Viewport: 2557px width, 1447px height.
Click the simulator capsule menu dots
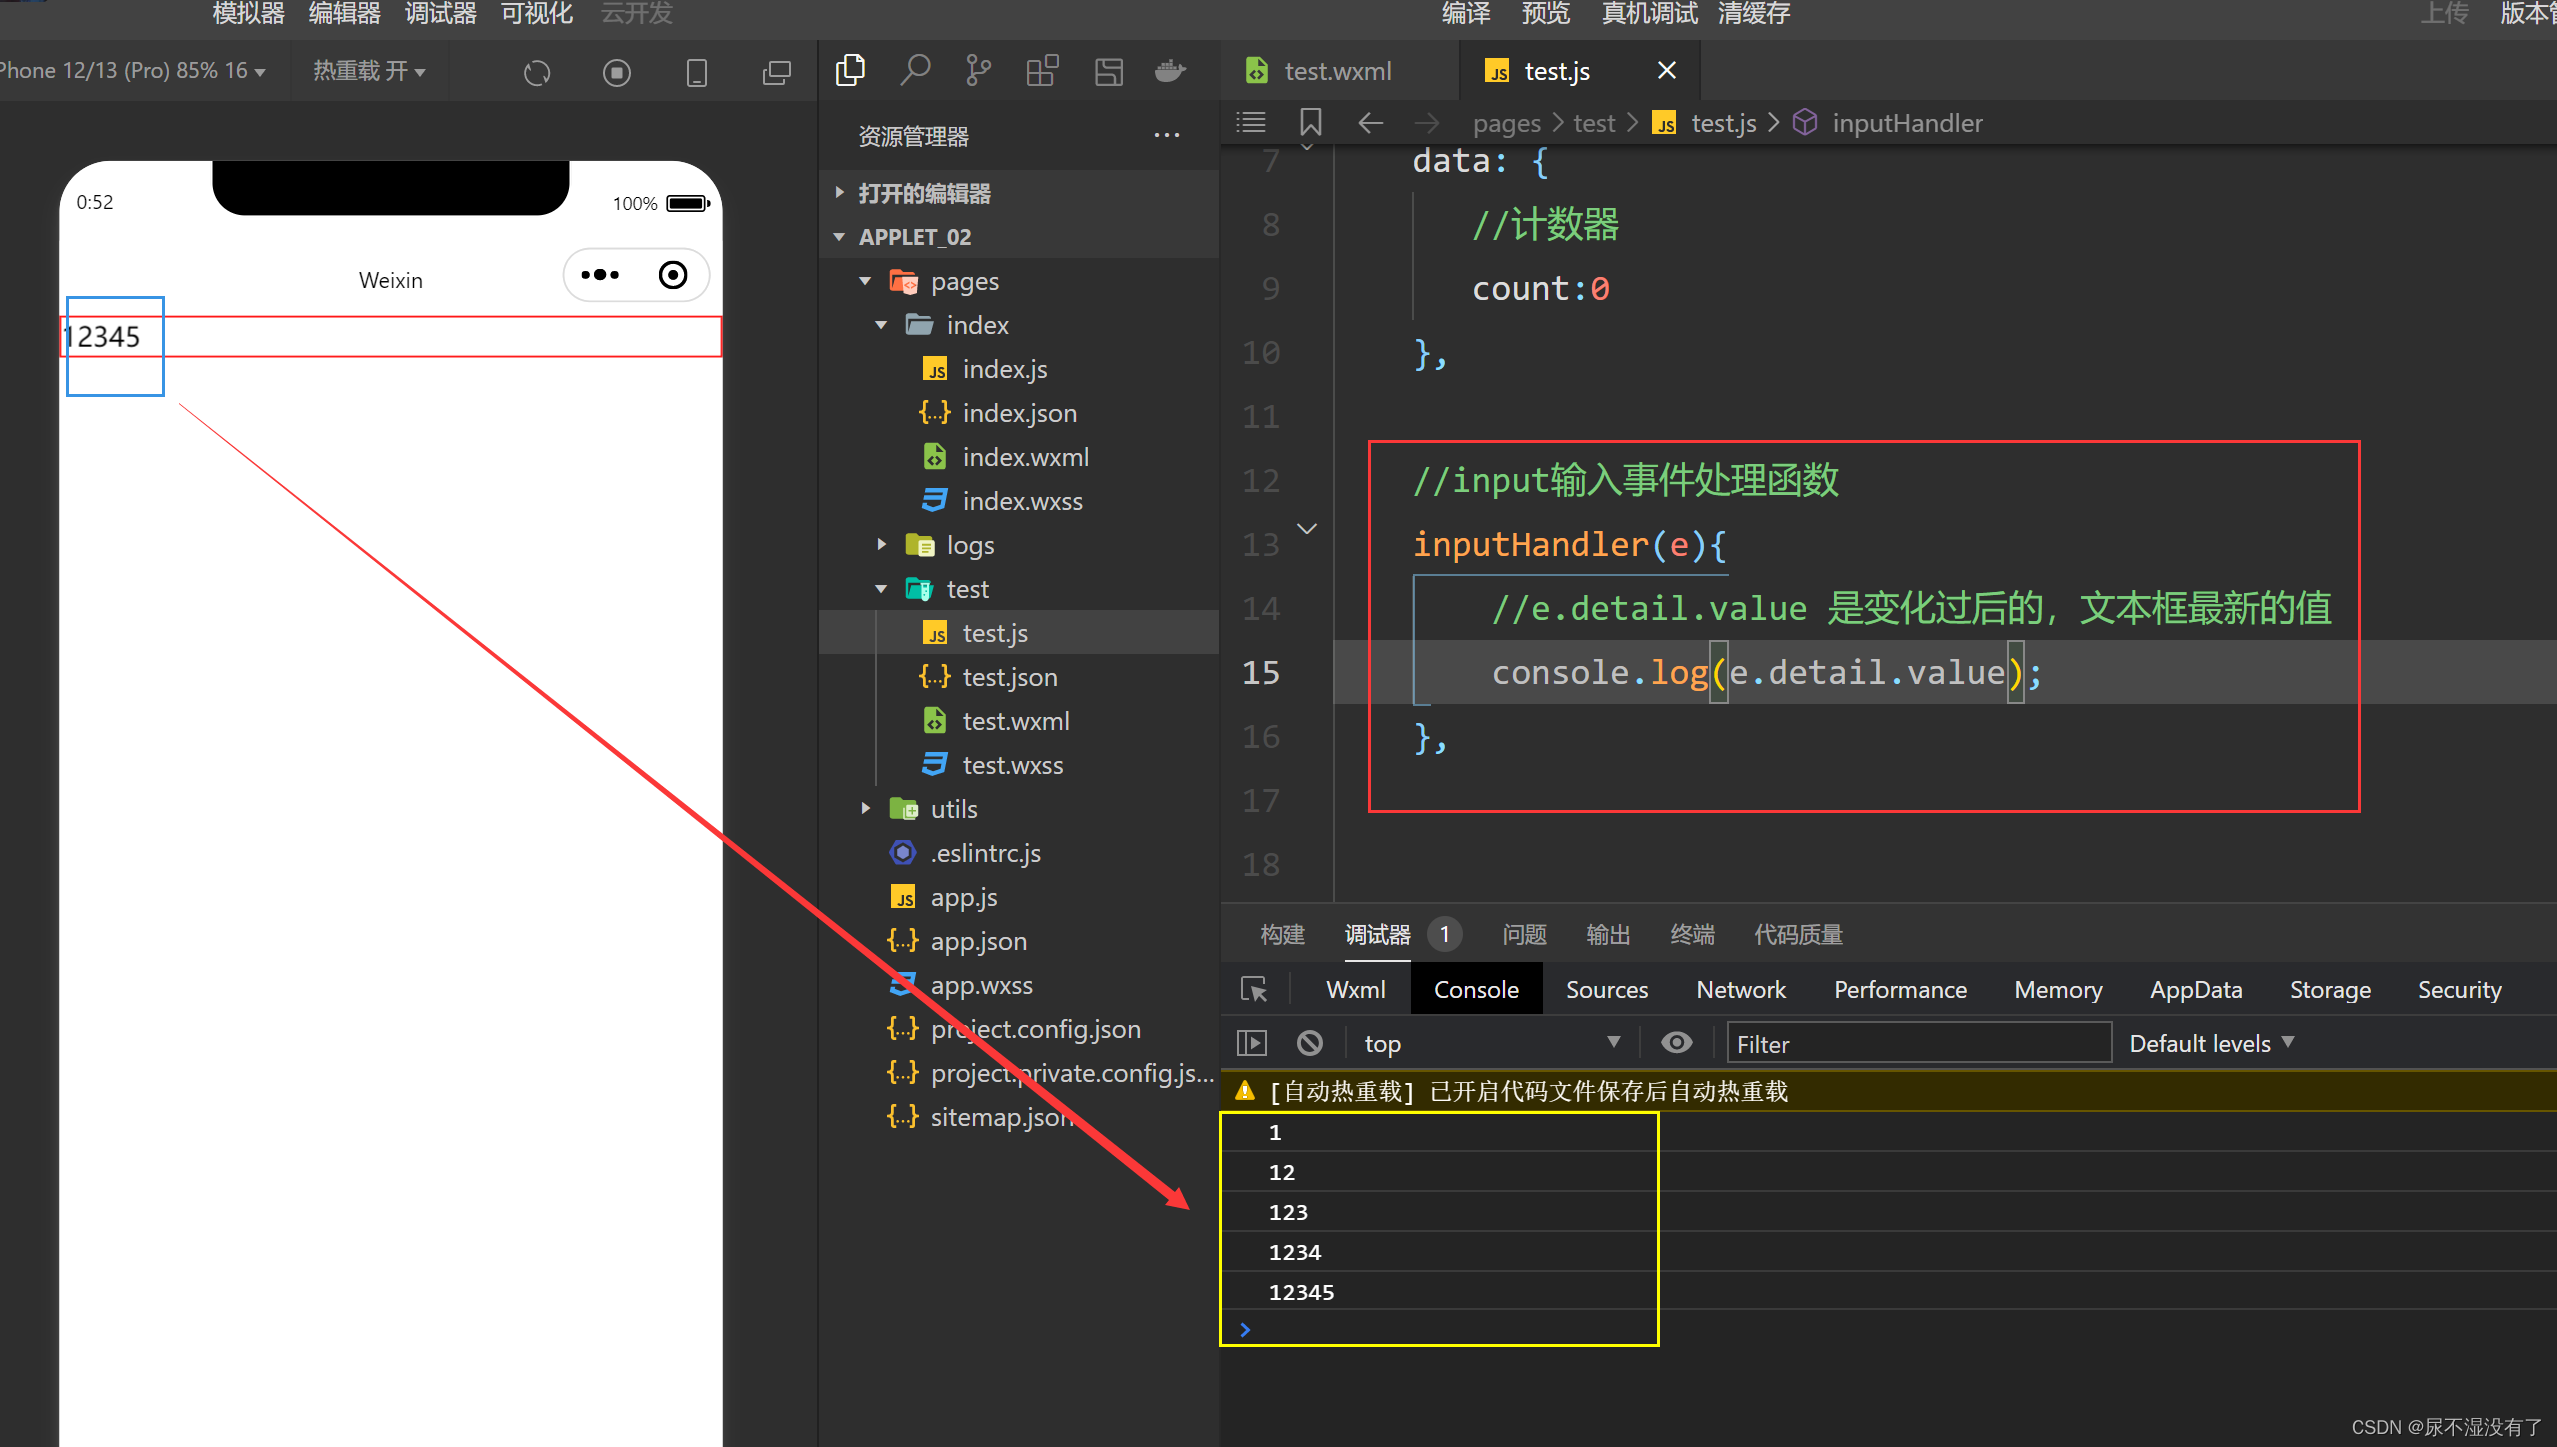[600, 275]
